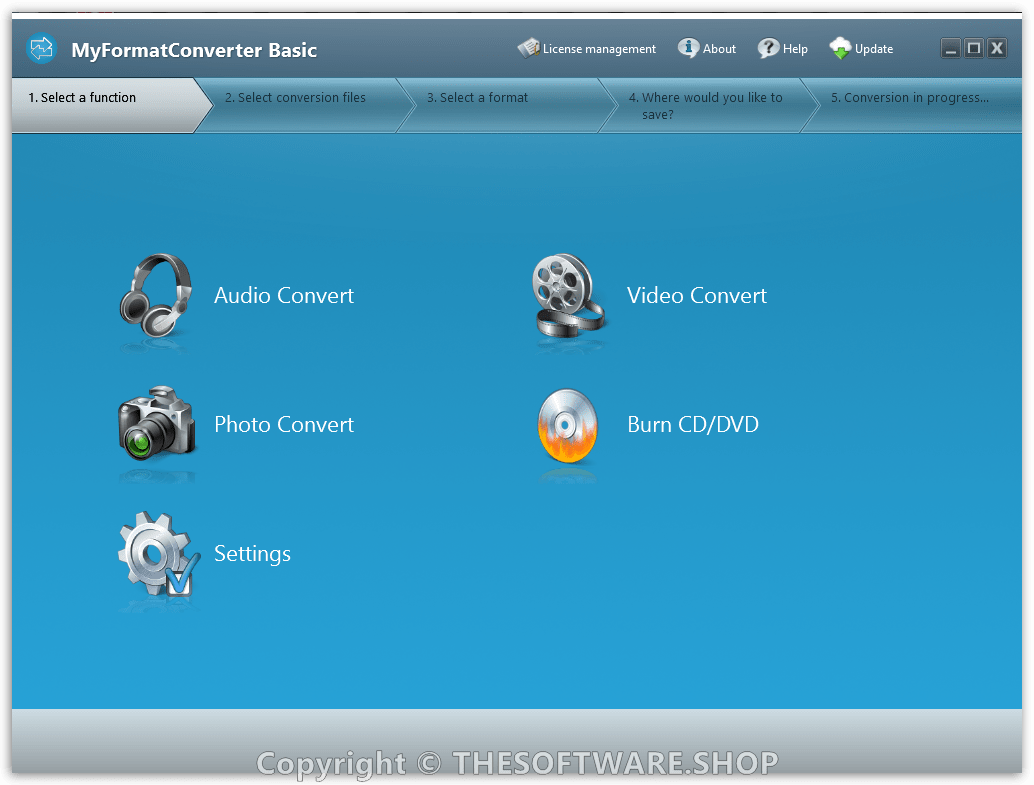Select the film reel Video Convert icon
This screenshot has height=785, width=1034.
click(568, 296)
